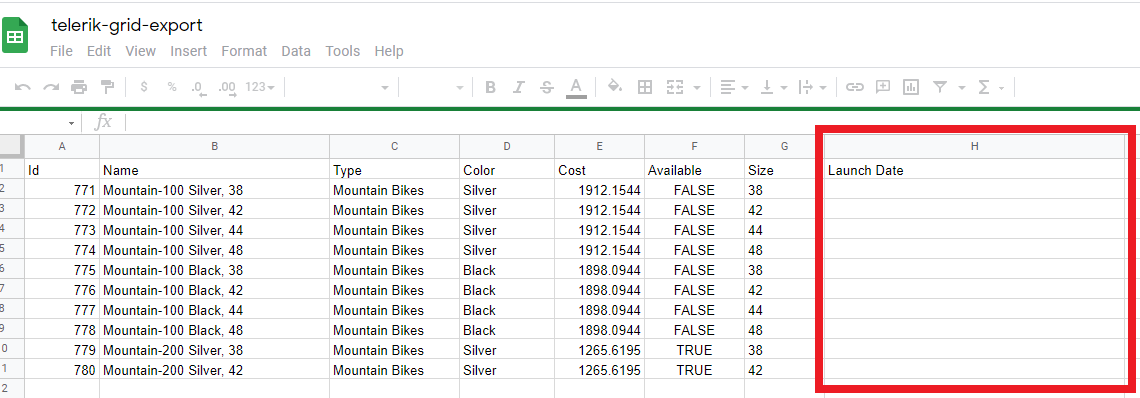This screenshot has height=398, width=1140.
Task: Expand filter views dropdown arrow
Action: coord(962,88)
